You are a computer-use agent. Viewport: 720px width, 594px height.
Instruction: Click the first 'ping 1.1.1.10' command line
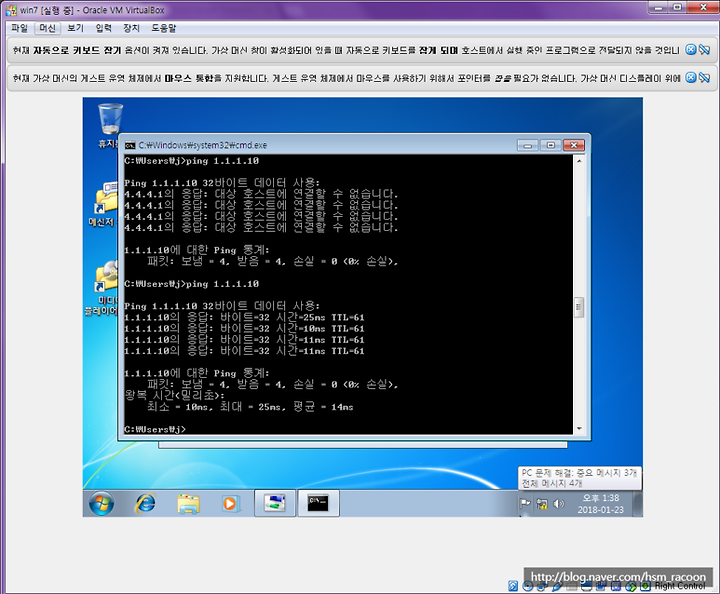(x=191, y=161)
